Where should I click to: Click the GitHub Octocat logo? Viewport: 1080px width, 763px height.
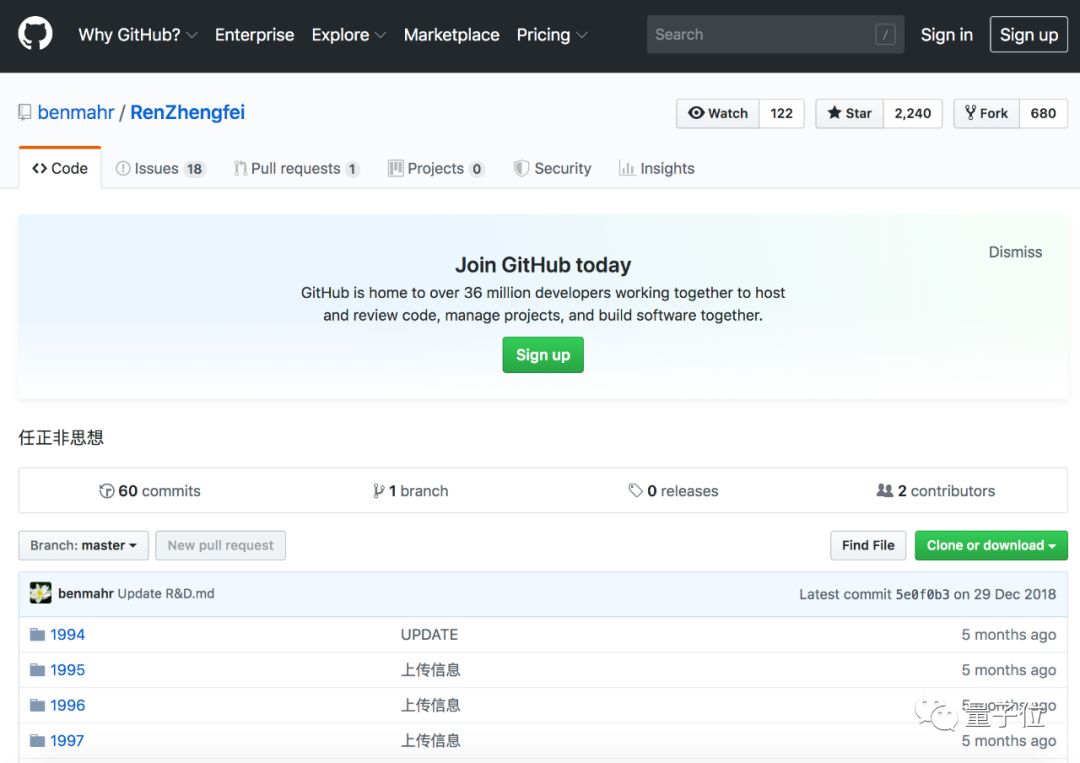tap(35, 34)
